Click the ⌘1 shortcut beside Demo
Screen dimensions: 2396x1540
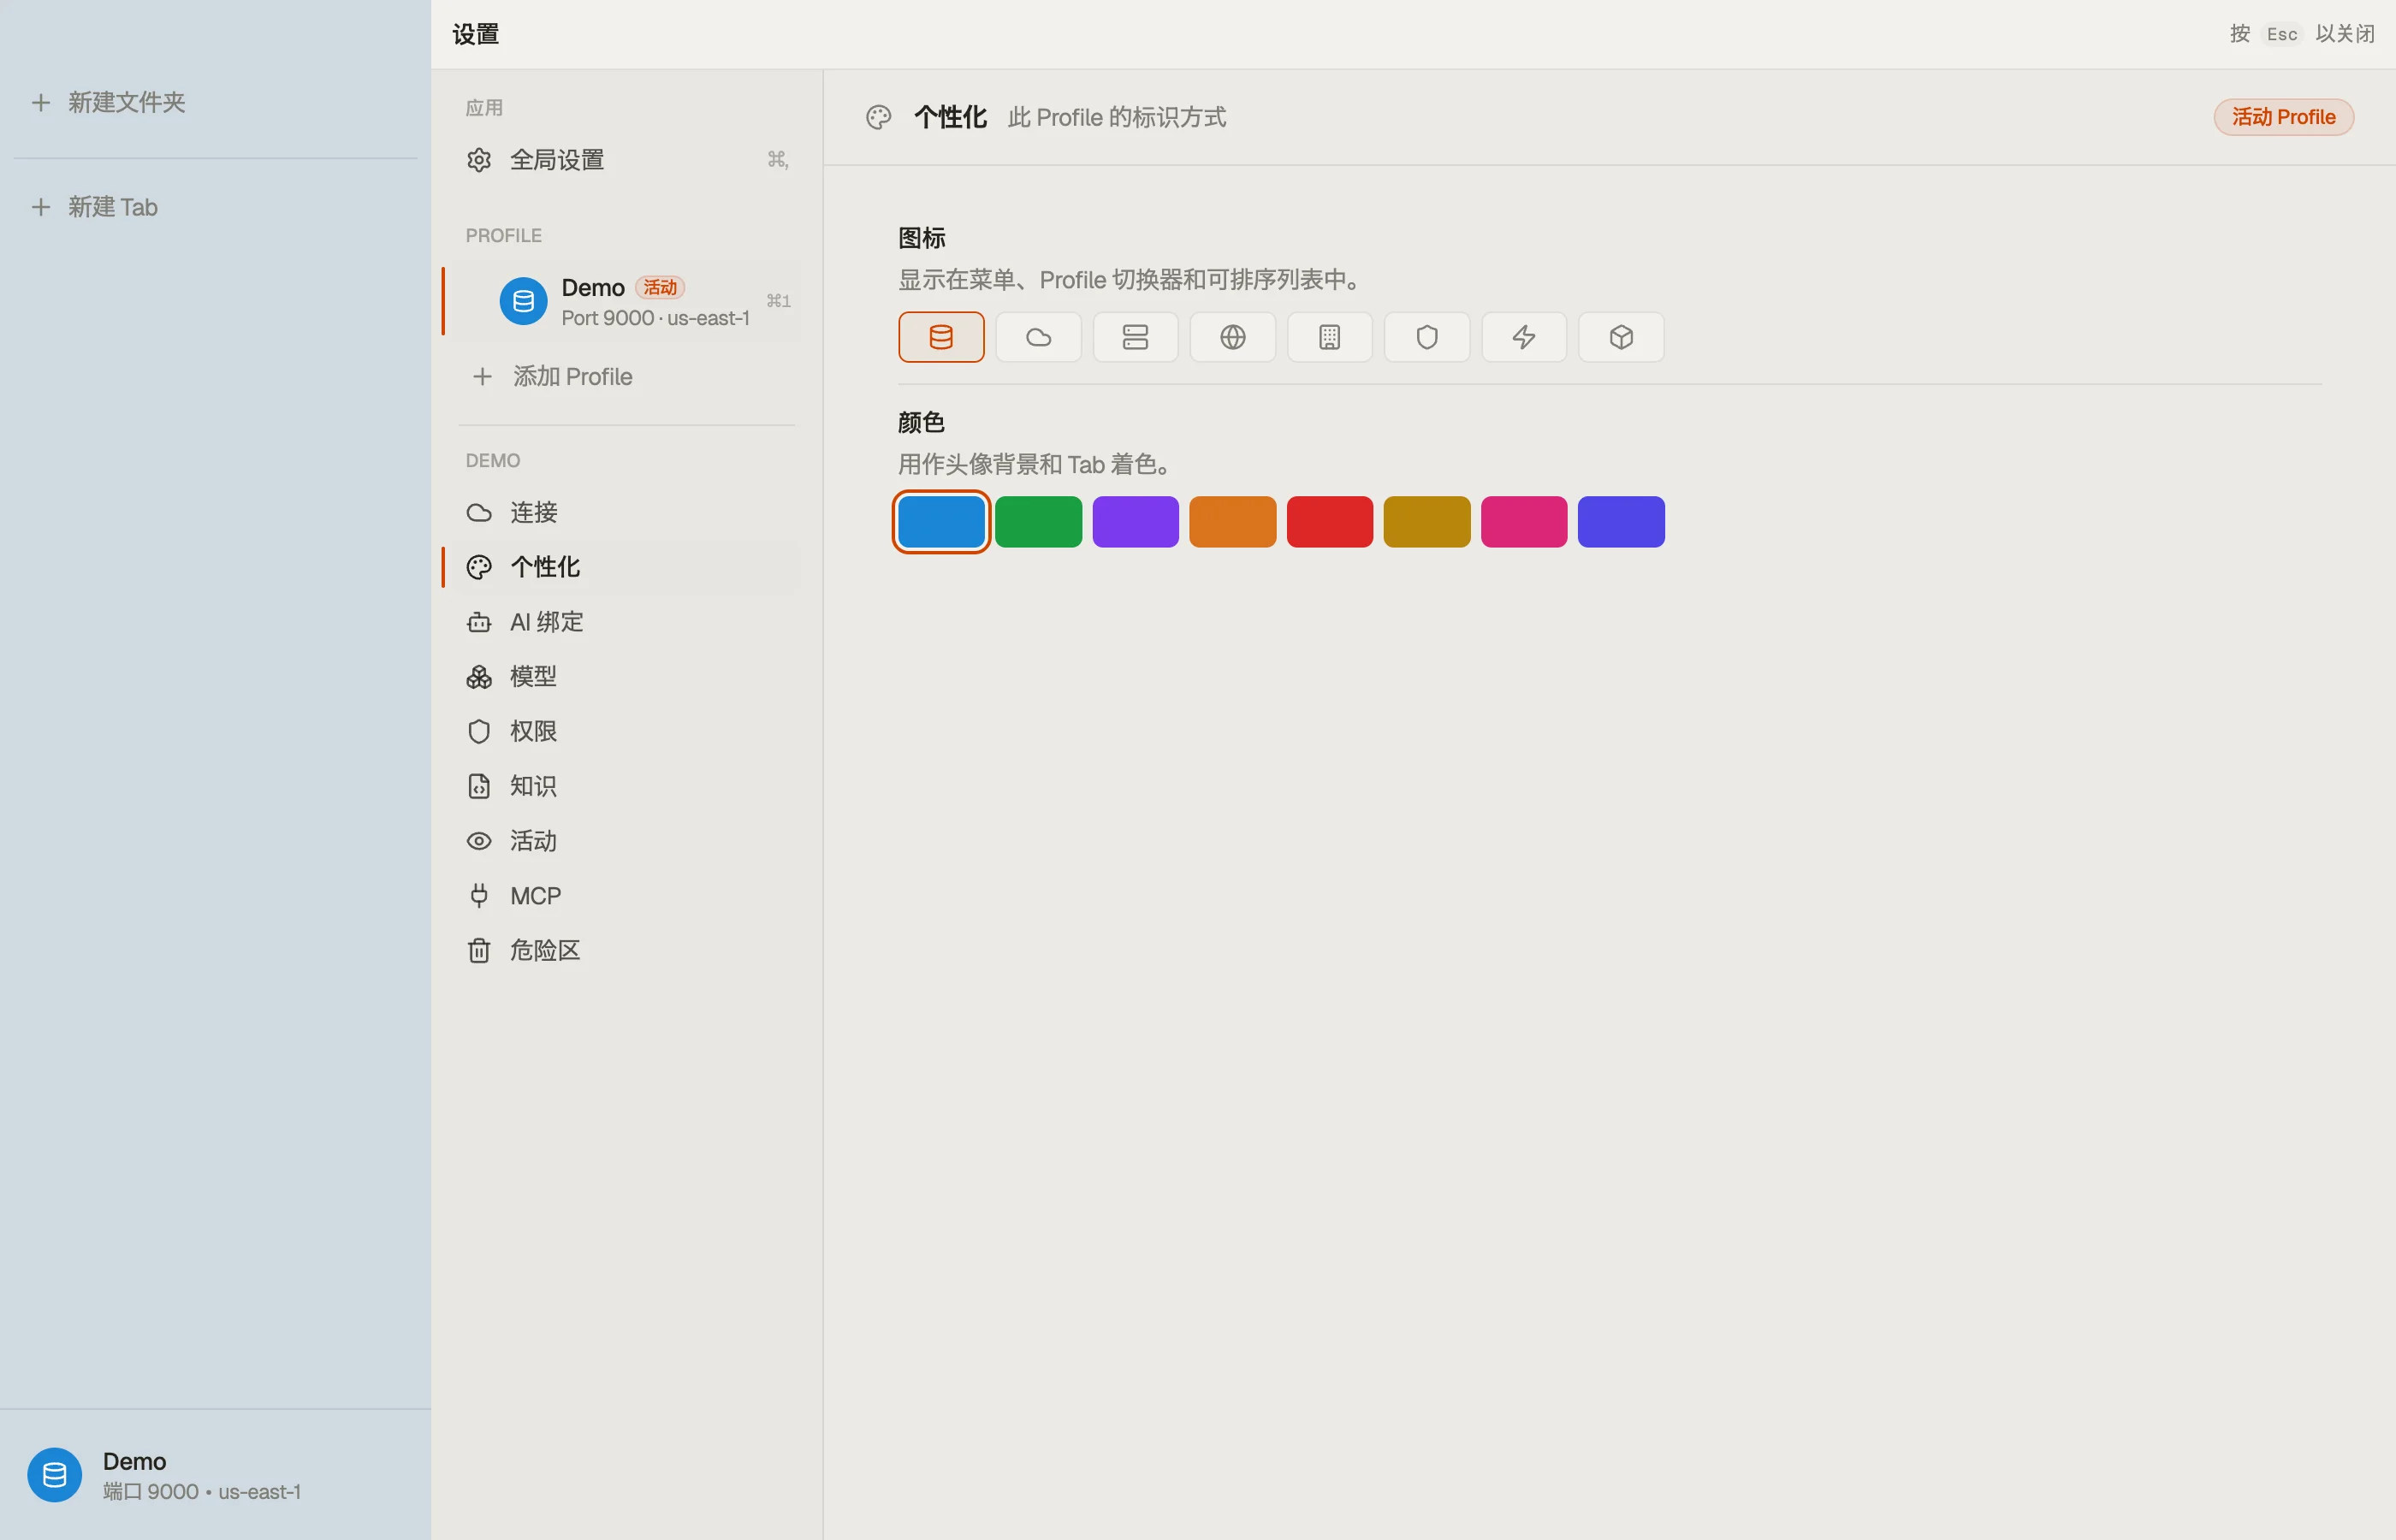pyautogui.click(x=778, y=301)
